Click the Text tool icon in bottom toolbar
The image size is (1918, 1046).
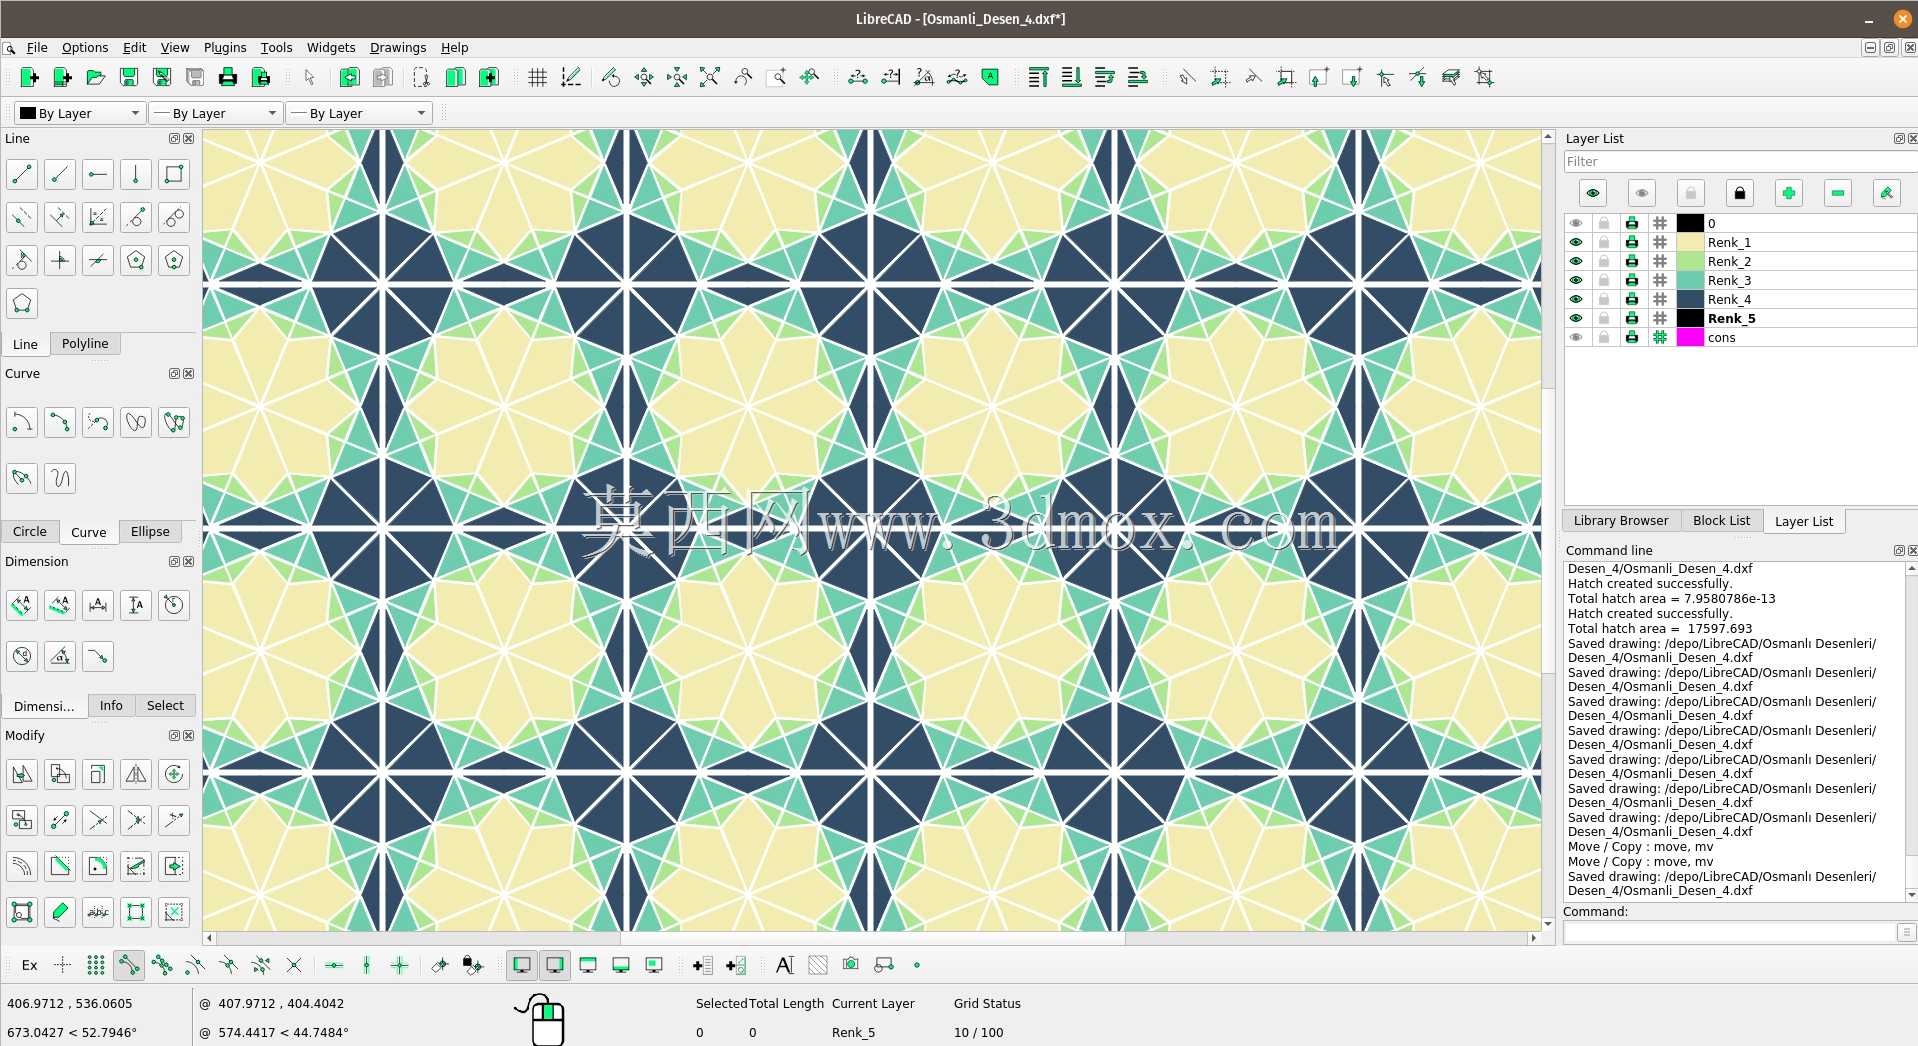point(784,965)
